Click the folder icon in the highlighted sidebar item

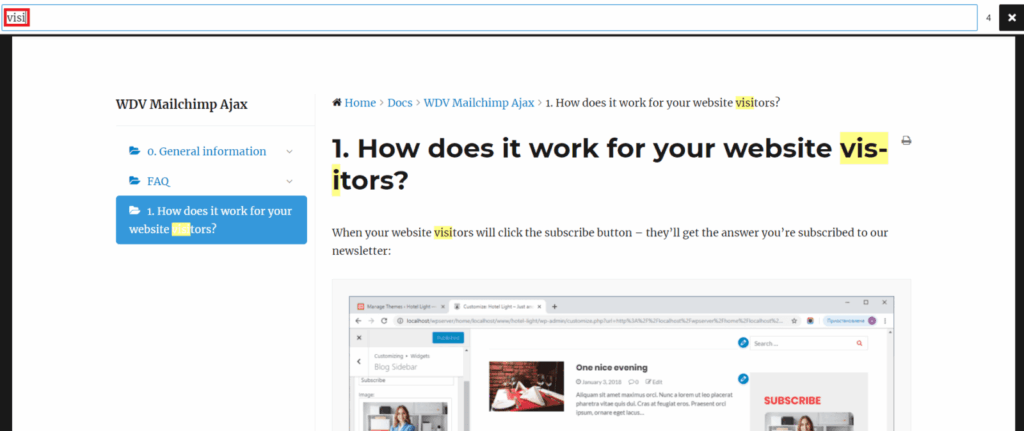coord(134,211)
